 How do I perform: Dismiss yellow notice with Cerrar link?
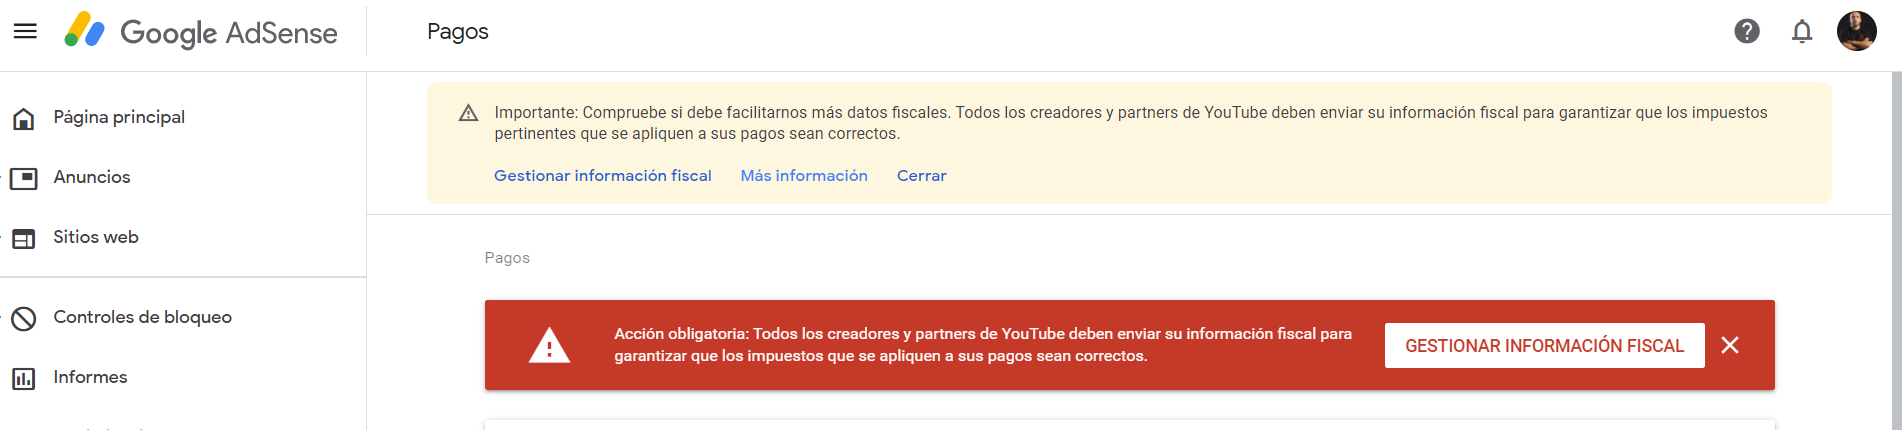(x=921, y=175)
